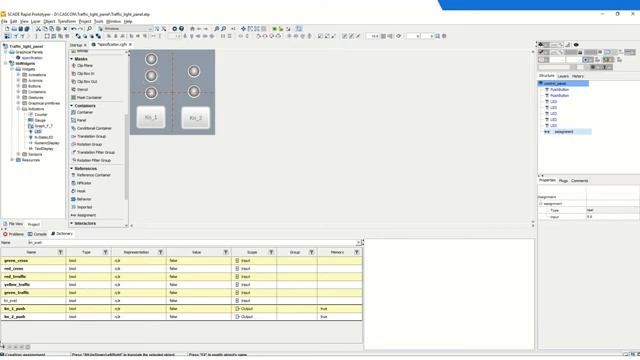Expand the Animations folder in widget tree

[x=18, y=75]
